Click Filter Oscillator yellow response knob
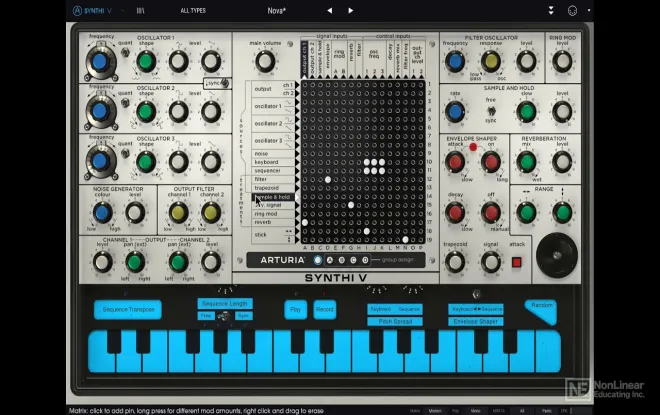Viewport: 660px width, 415px height. click(490, 61)
